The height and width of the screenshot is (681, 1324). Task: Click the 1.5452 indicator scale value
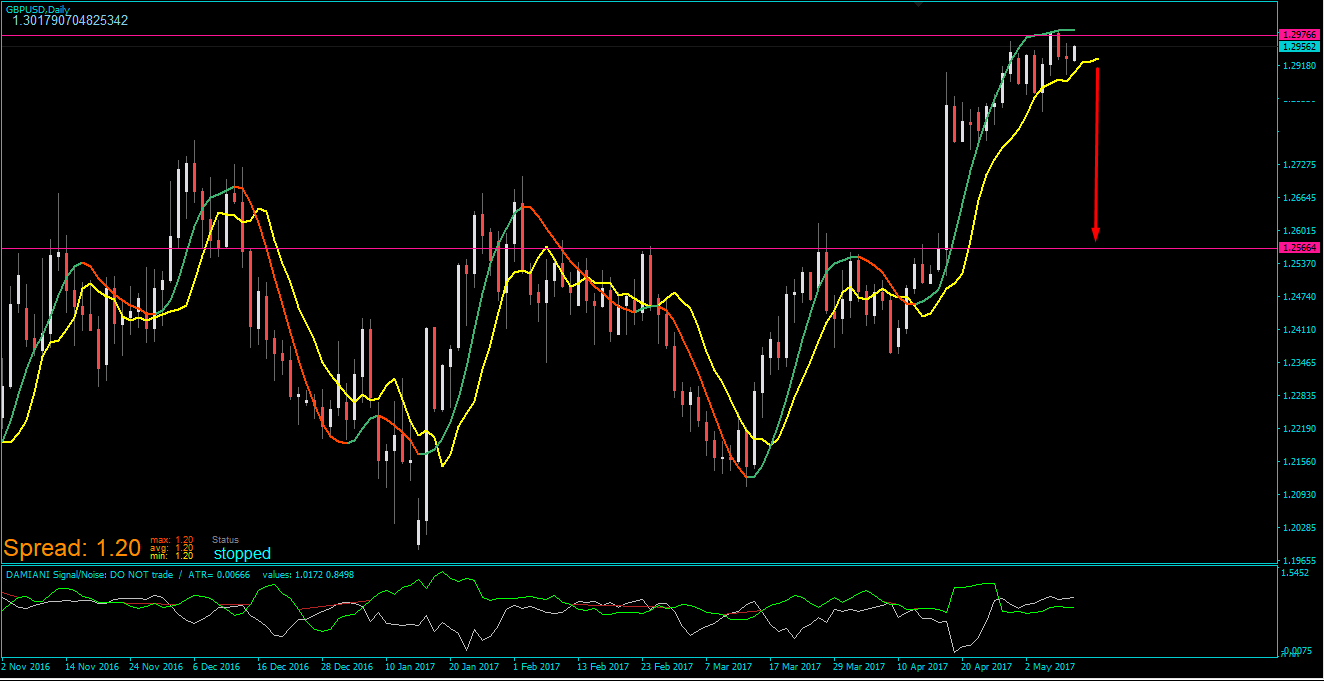[x=1295, y=573]
